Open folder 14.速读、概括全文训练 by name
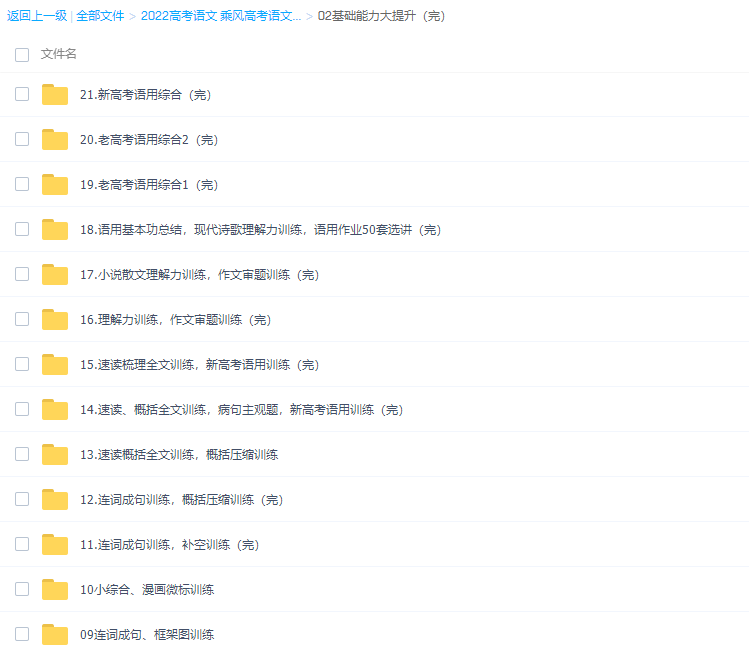Image resolution: width=749 pixels, height=649 pixels. pos(241,410)
